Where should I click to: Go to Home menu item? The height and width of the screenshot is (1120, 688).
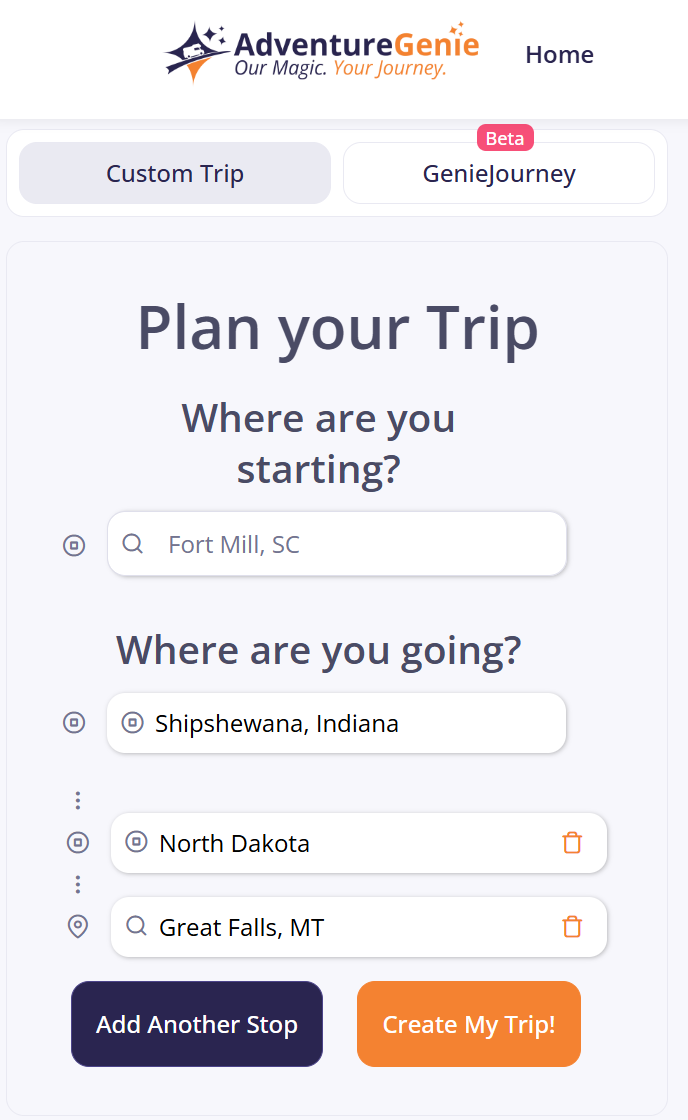point(559,54)
